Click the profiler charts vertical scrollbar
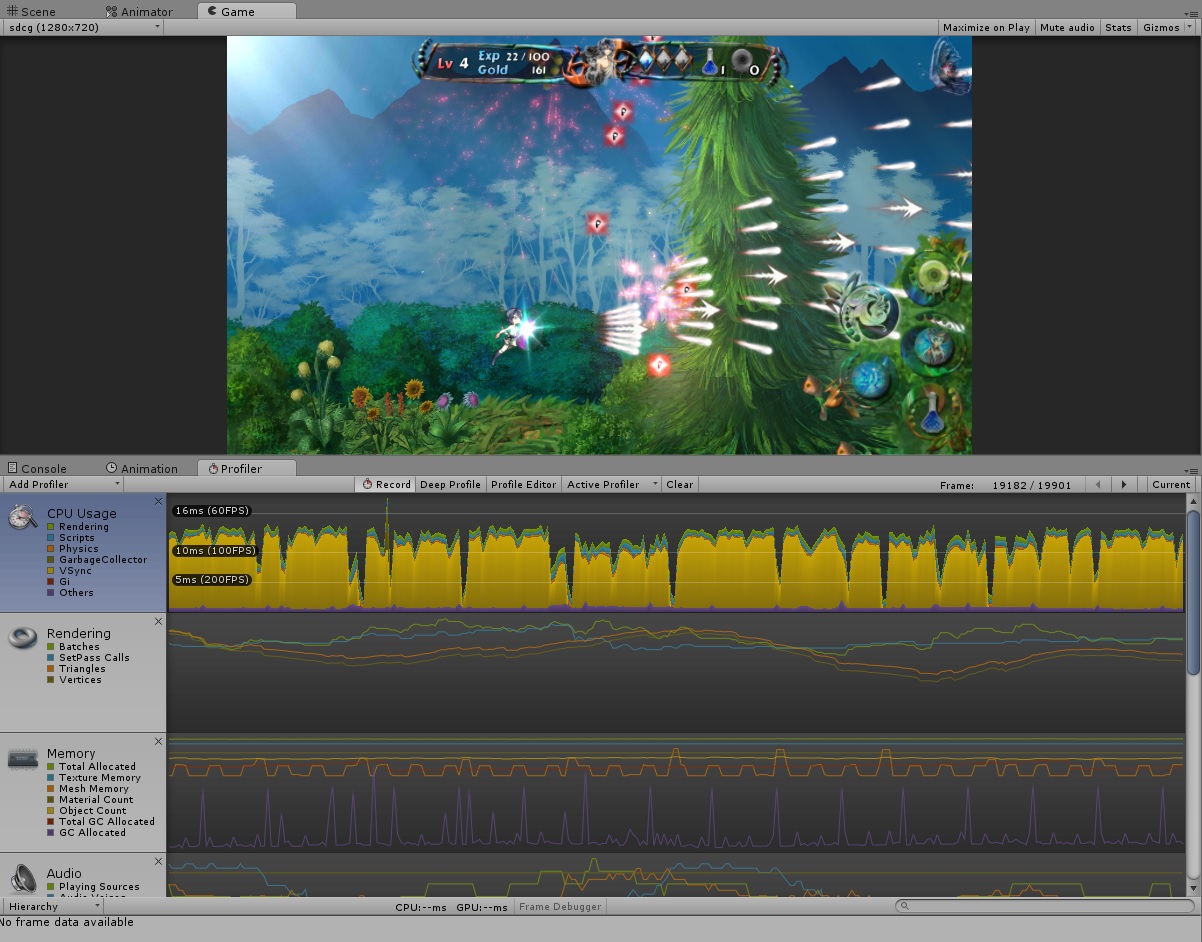 (1193, 592)
